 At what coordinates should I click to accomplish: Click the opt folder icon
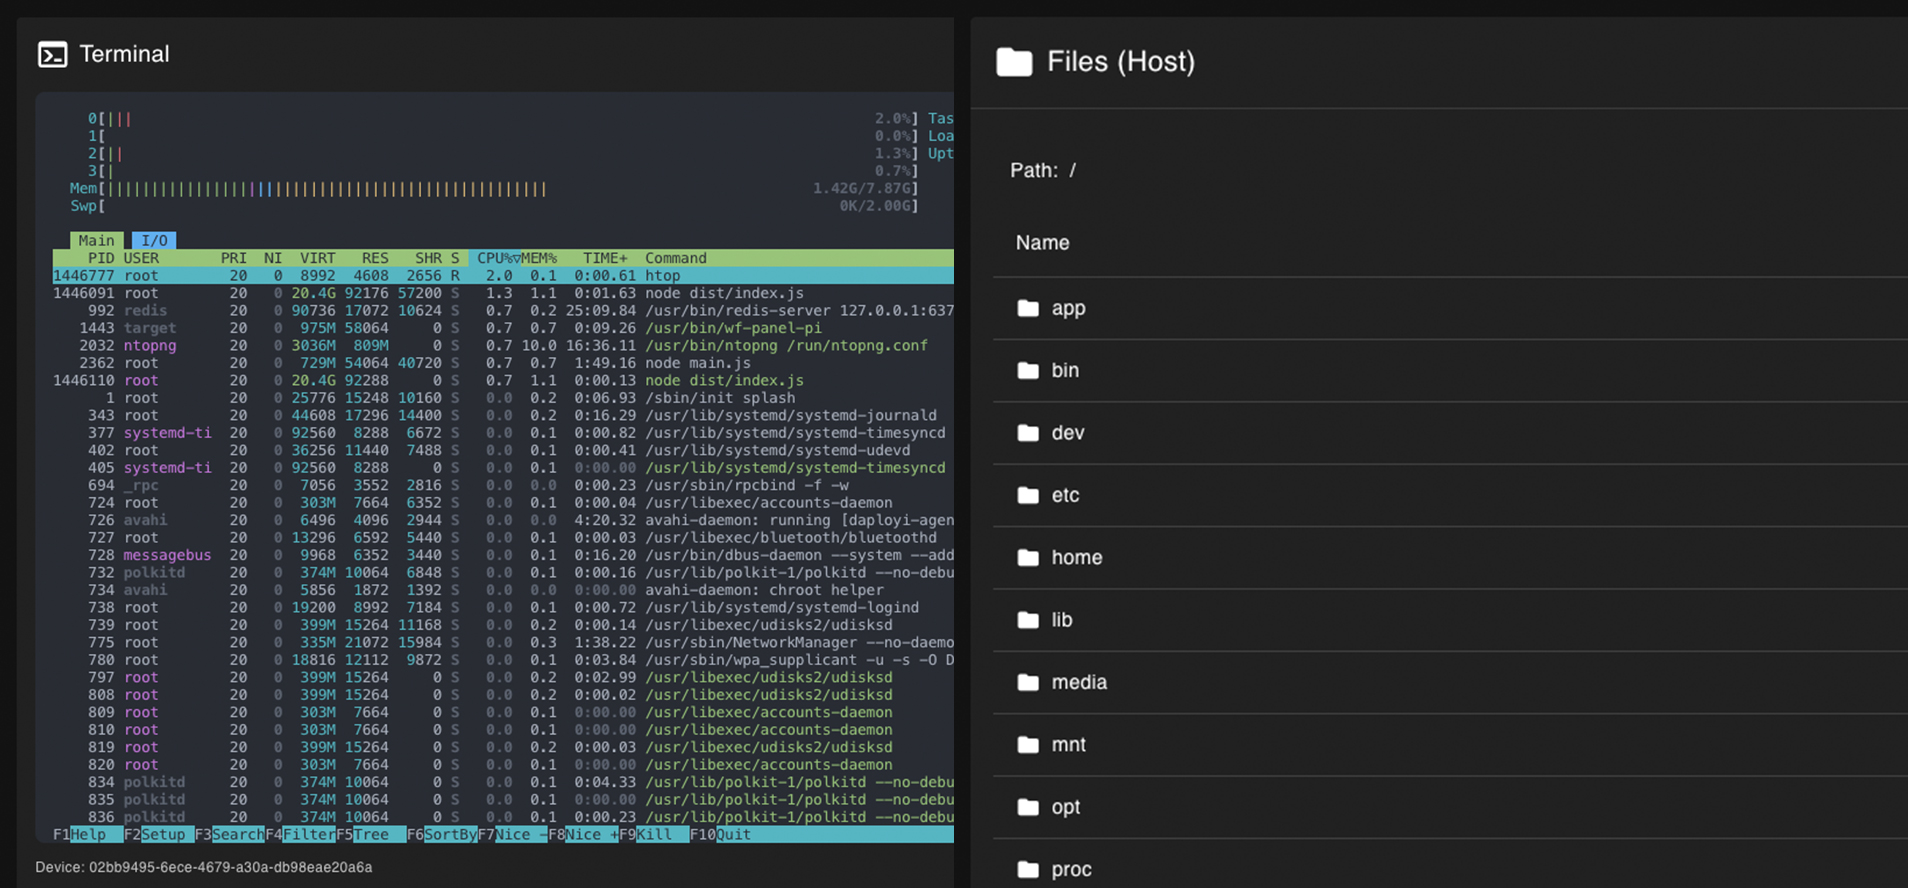[1028, 807]
